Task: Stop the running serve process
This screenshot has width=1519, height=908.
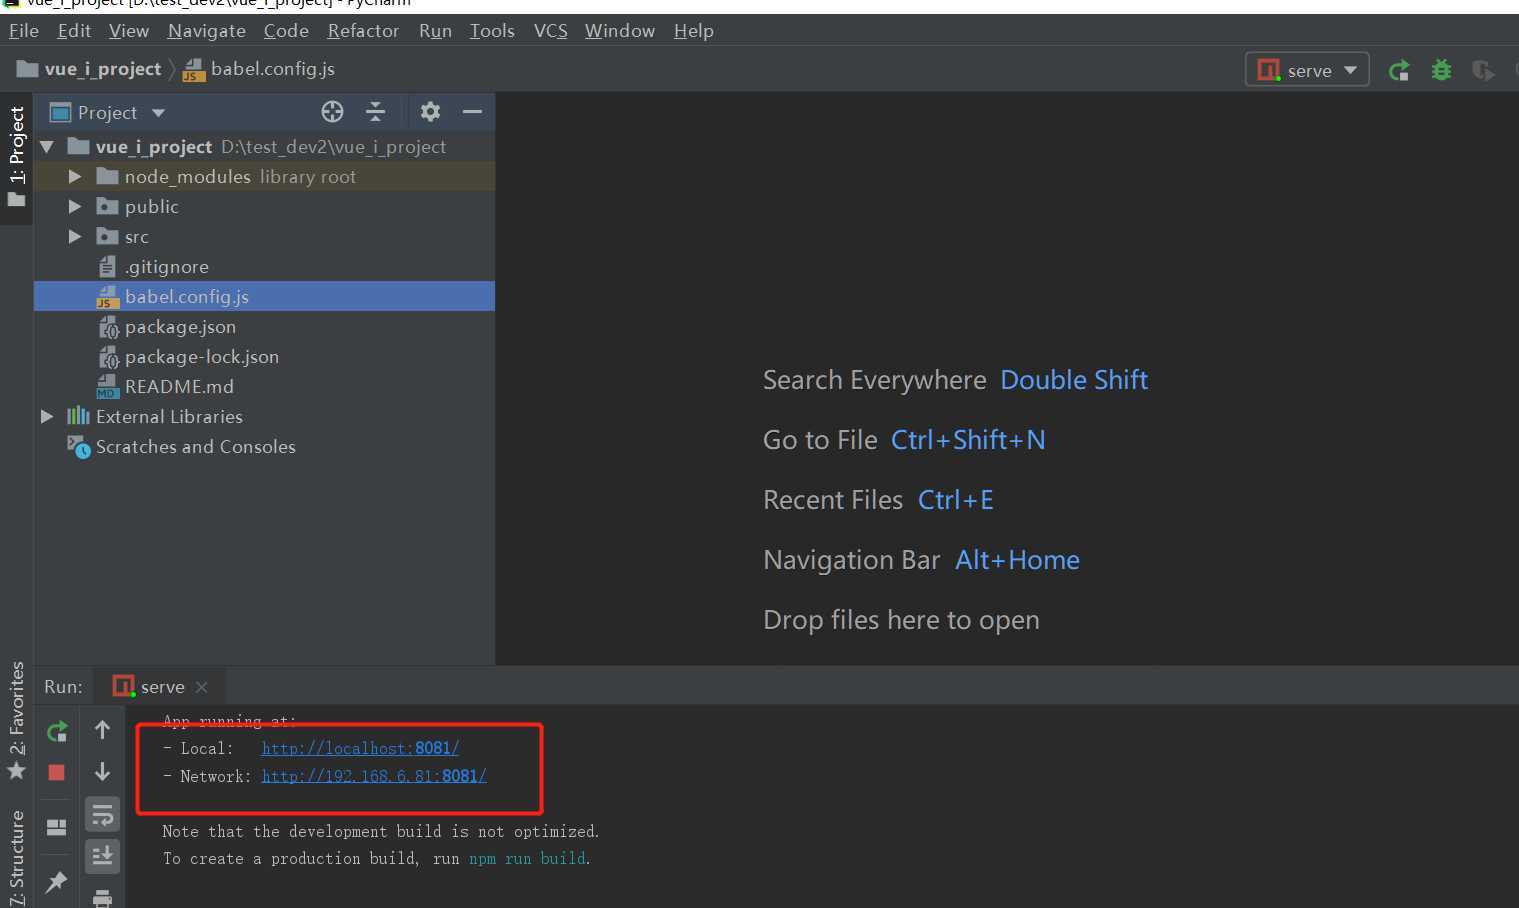Action: tap(57, 772)
